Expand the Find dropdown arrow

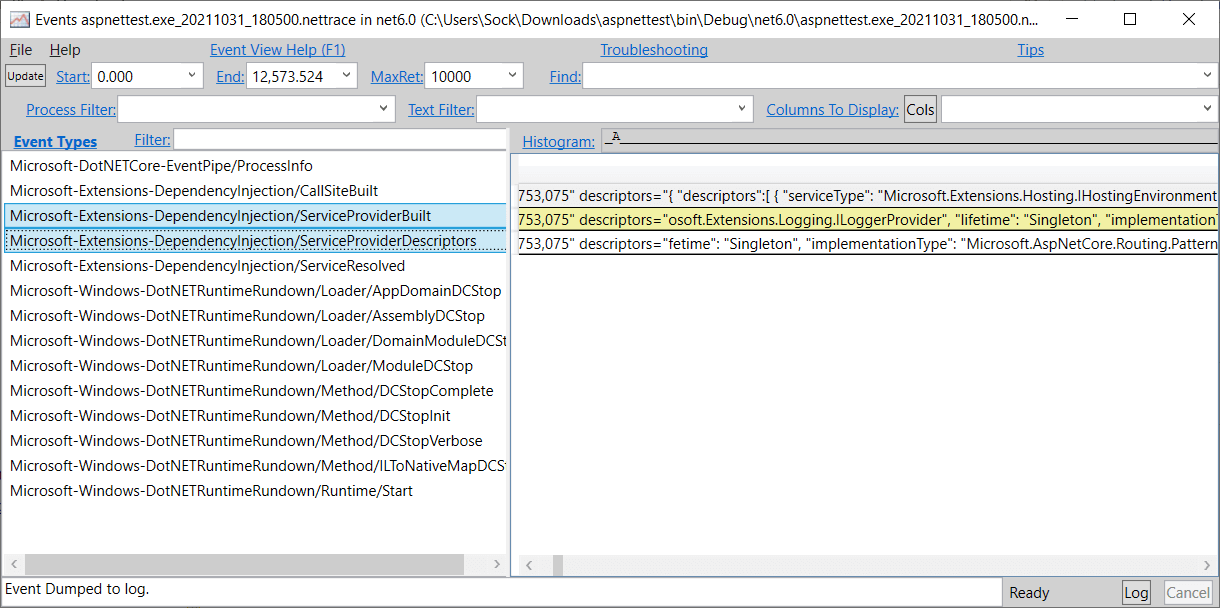tap(1207, 76)
